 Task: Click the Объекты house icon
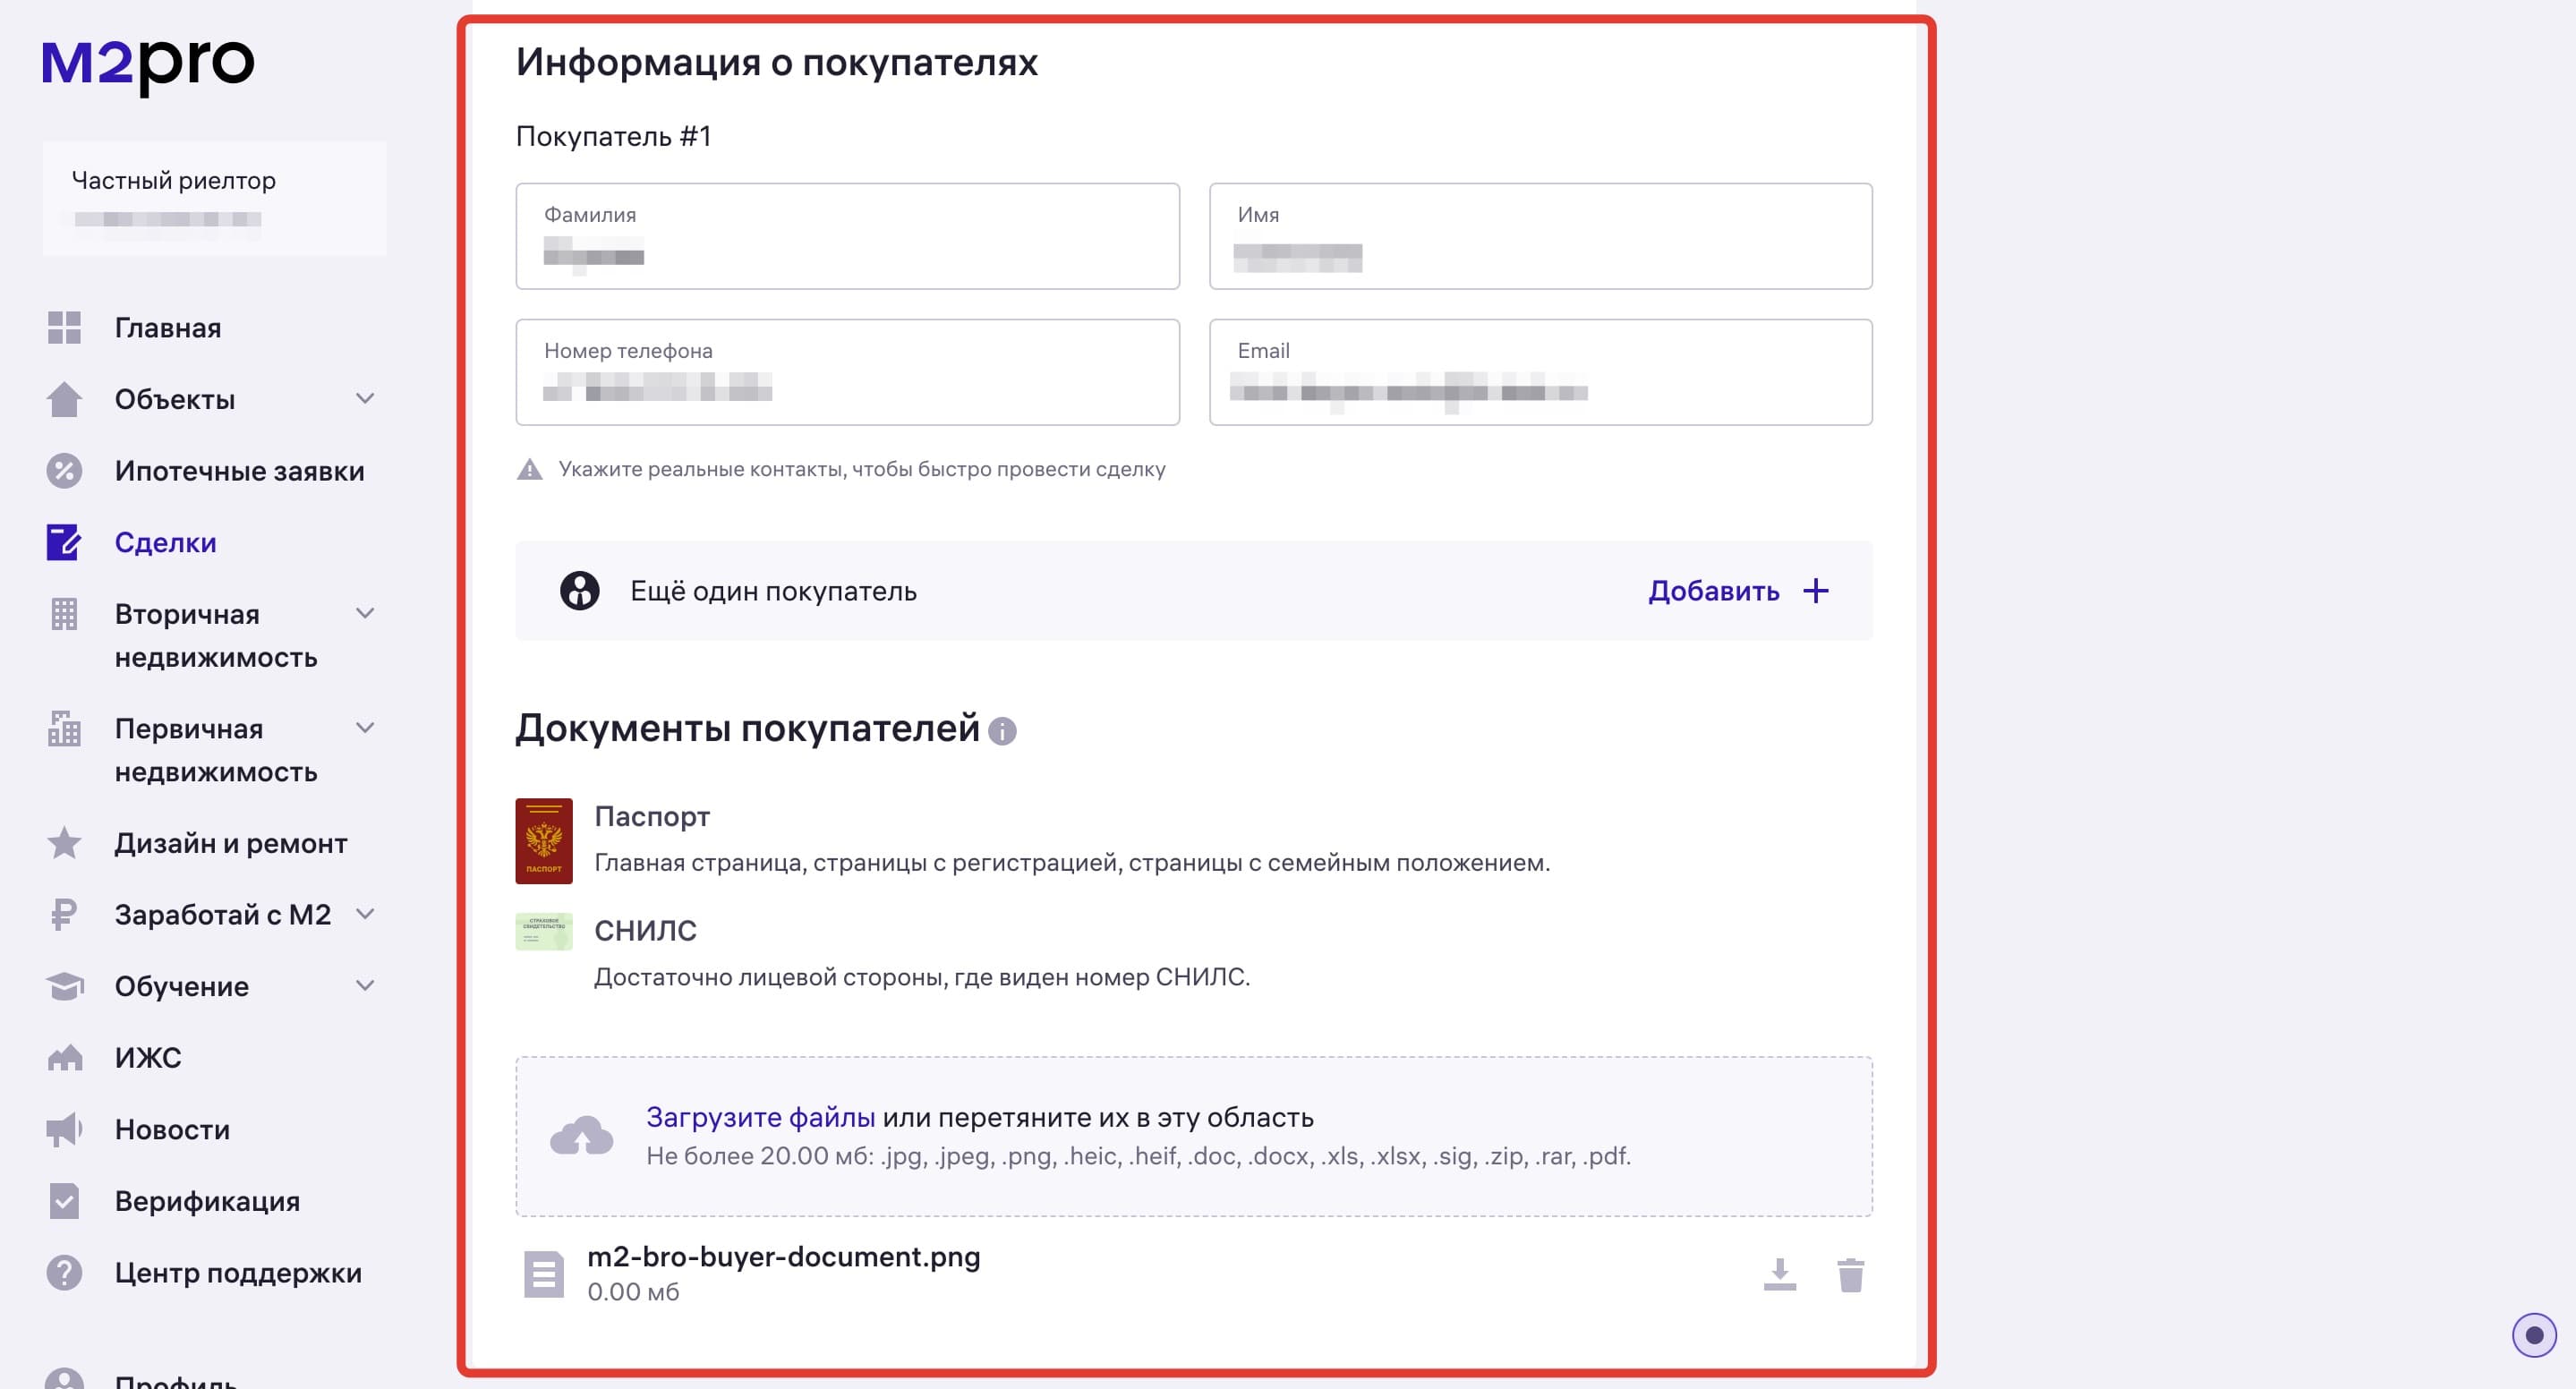coord(64,399)
